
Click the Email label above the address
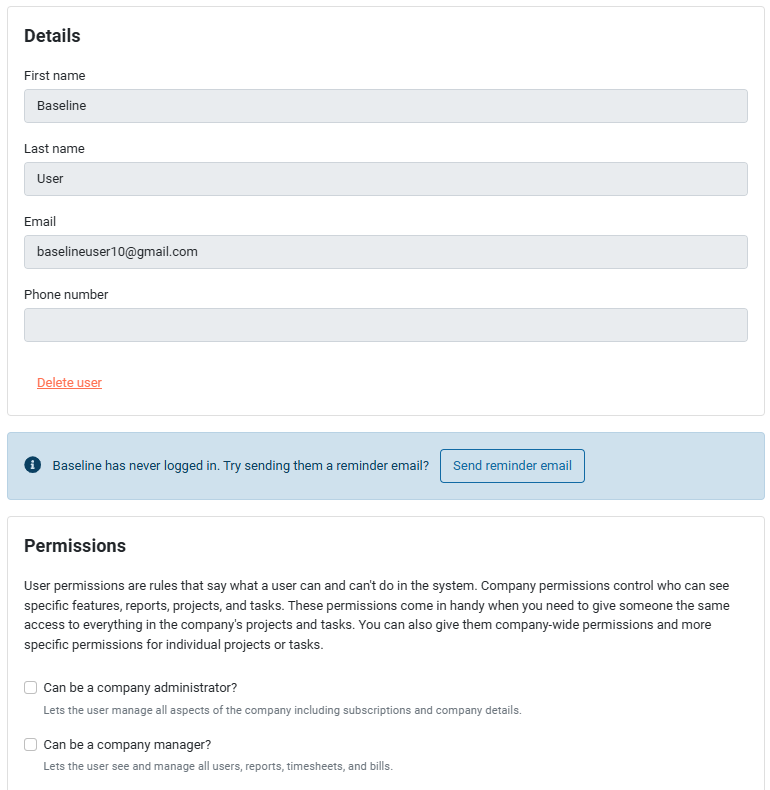[40, 222]
